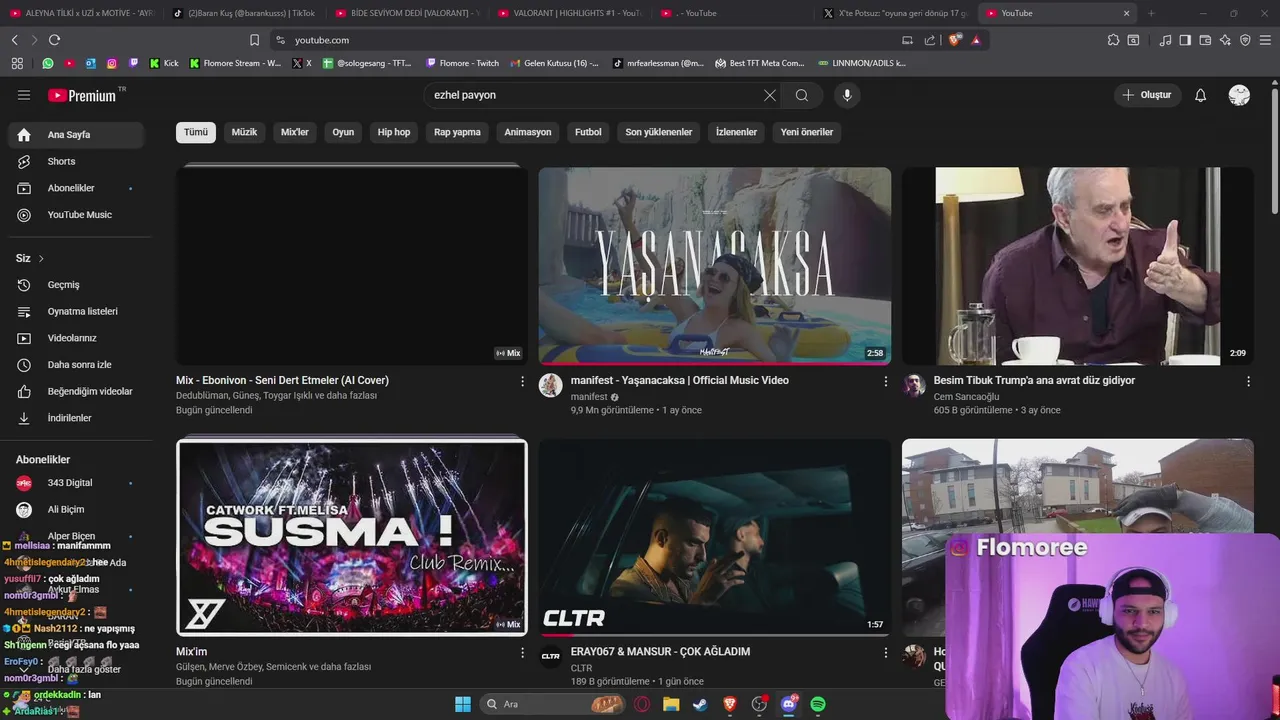
Task: Open video title ERAY067 & MANSUR - ÇOK AĞLADIM
Action: click(x=660, y=652)
